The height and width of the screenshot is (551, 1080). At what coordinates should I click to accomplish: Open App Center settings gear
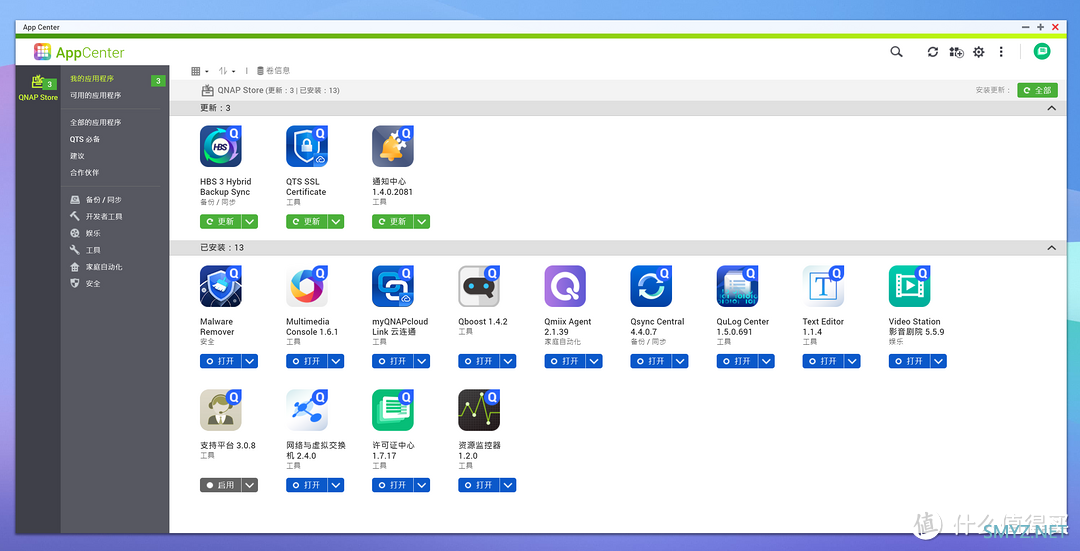(979, 52)
